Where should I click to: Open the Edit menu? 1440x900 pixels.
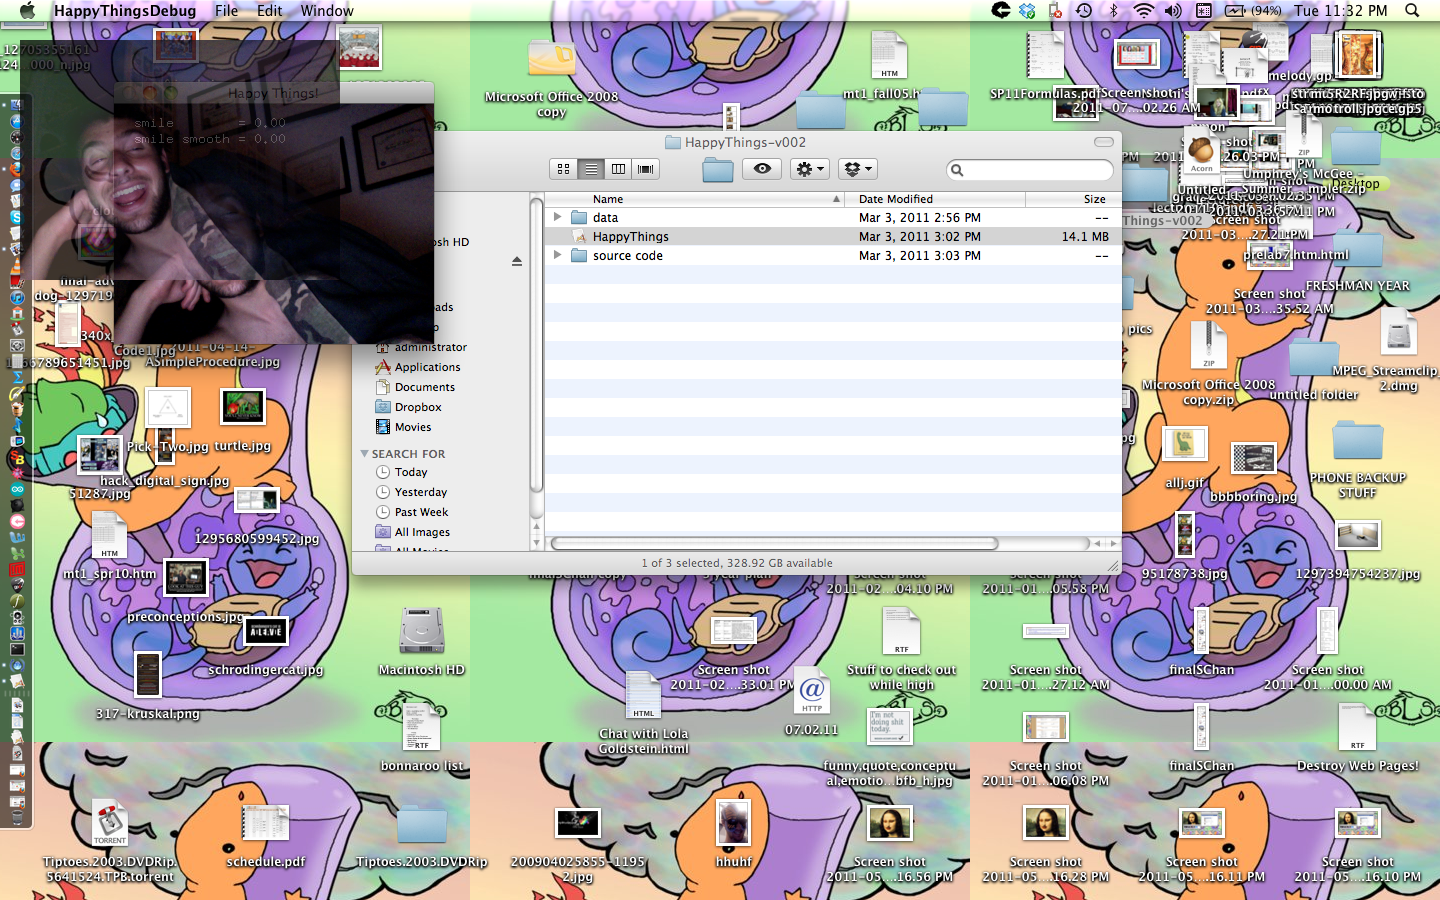click(270, 11)
